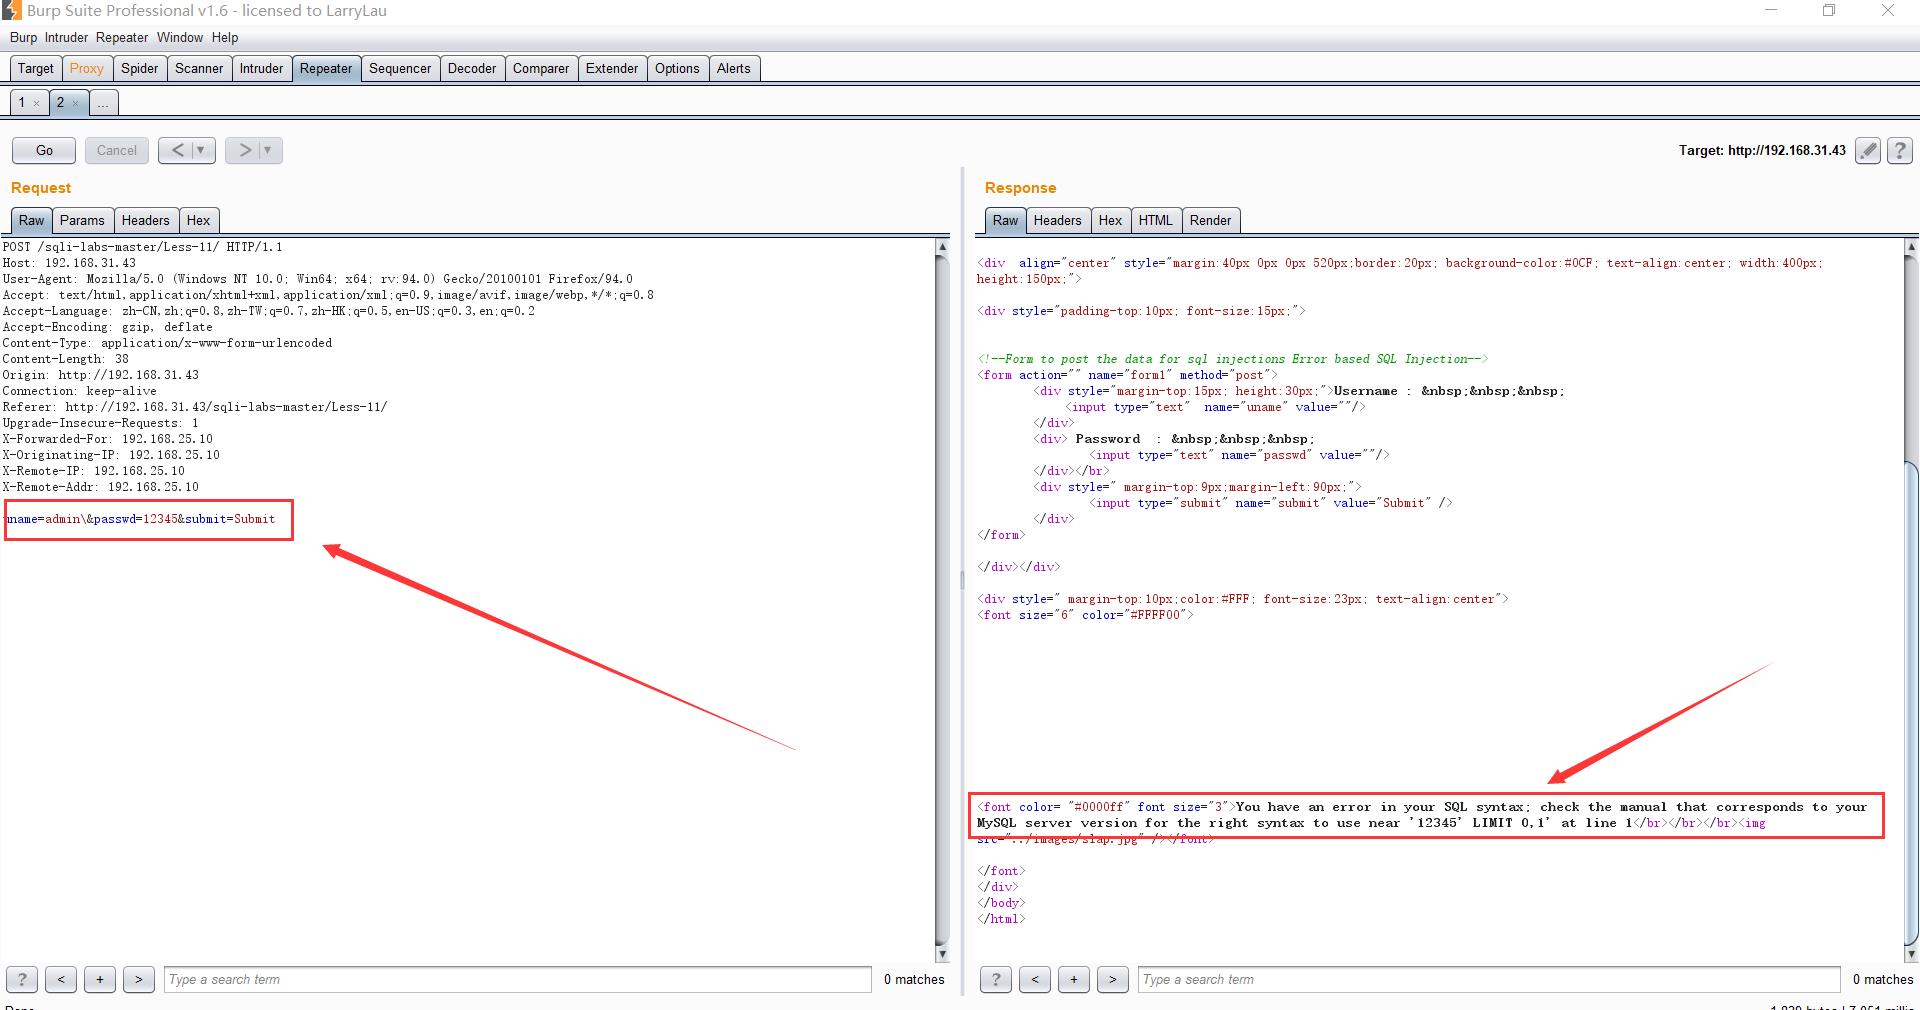Open the Intruder menu in menu bar
The height and width of the screenshot is (1010, 1920).
tap(66, 37)
